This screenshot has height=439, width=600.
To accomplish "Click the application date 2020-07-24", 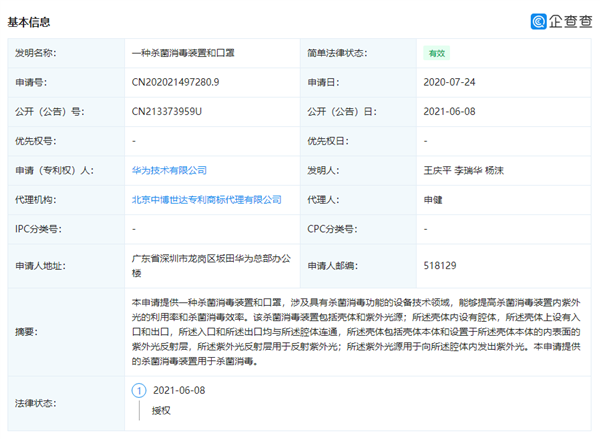I will tap(449, 82).
